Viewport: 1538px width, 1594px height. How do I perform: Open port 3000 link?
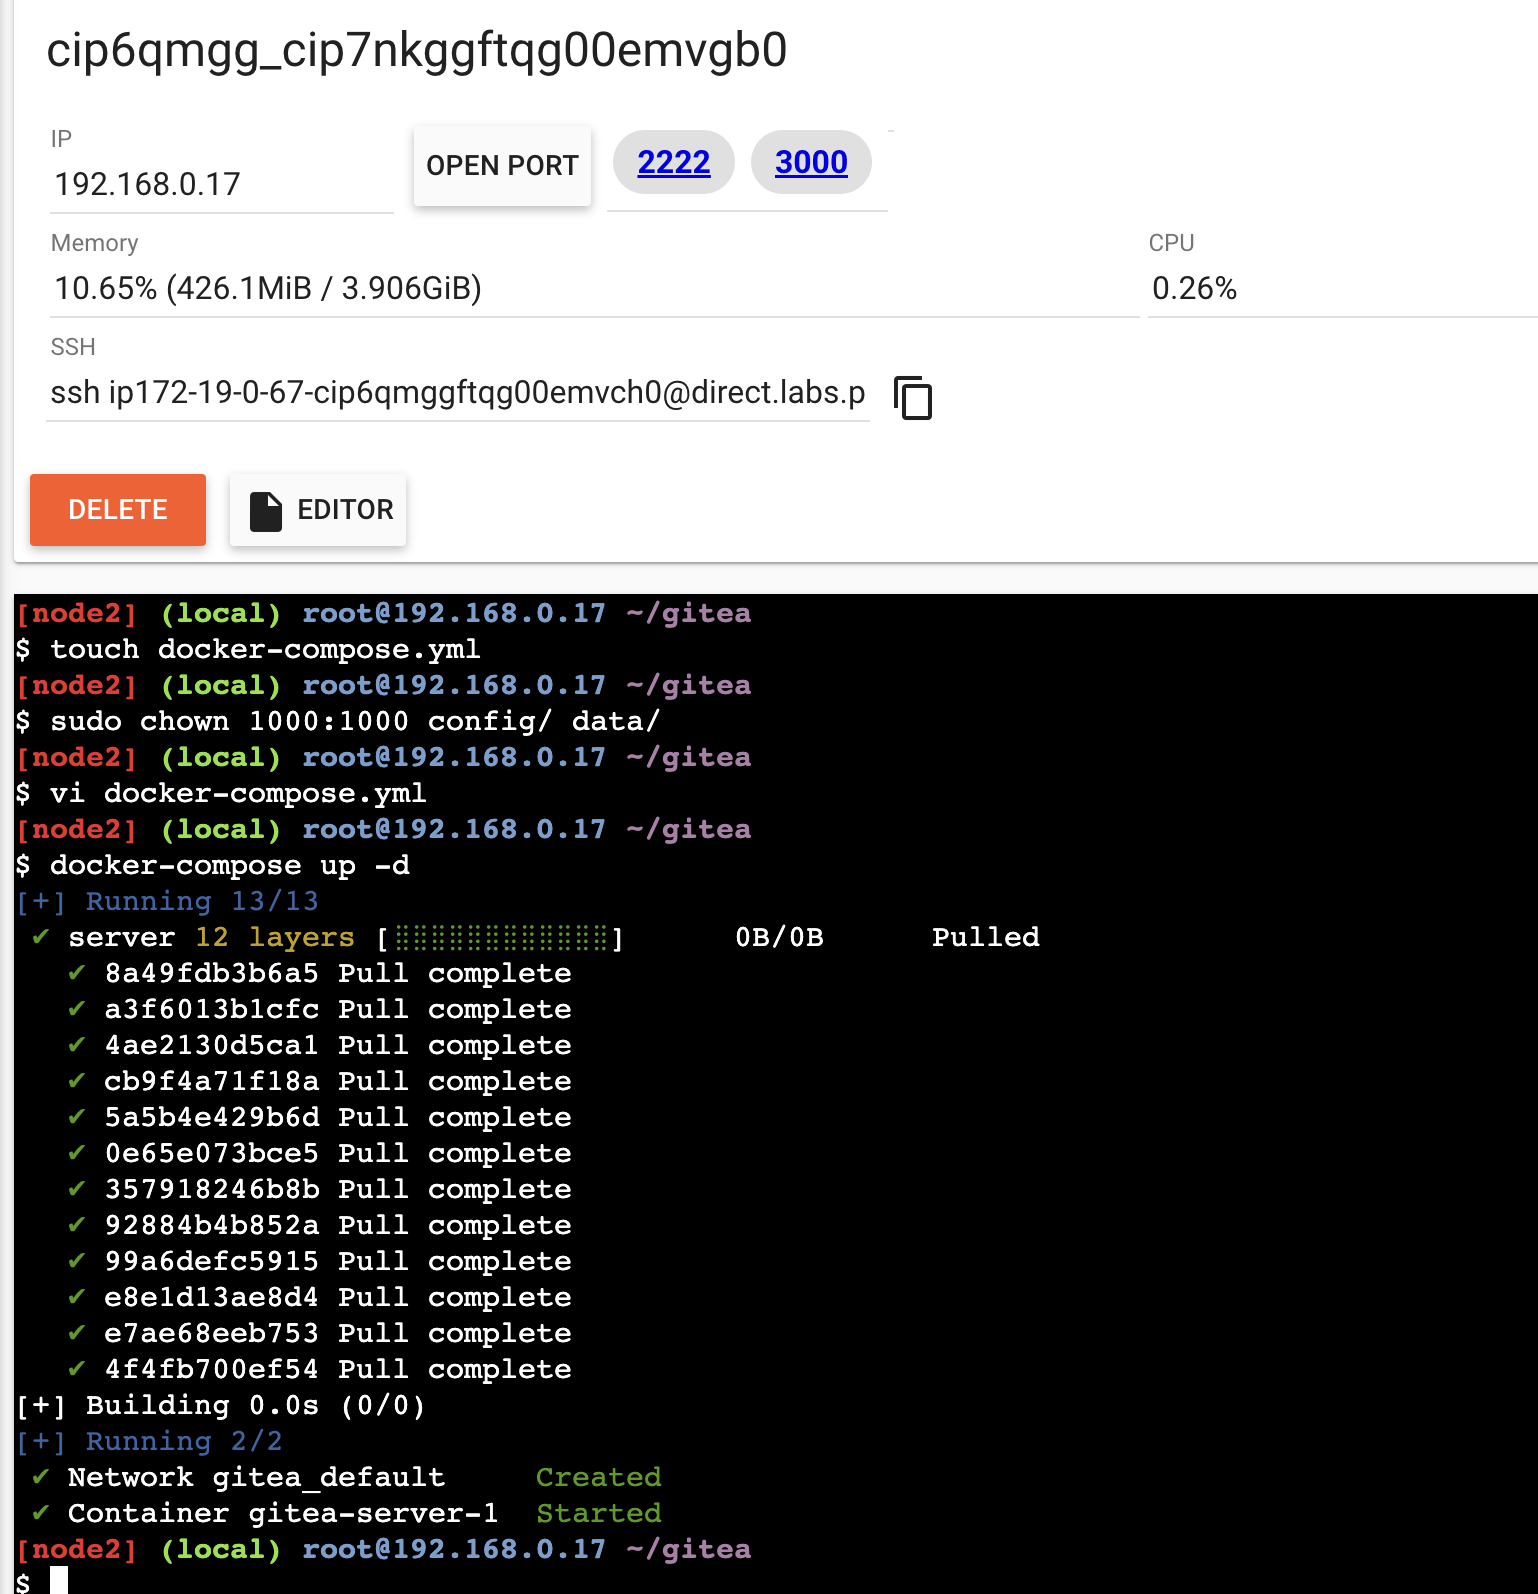point(811,162)
